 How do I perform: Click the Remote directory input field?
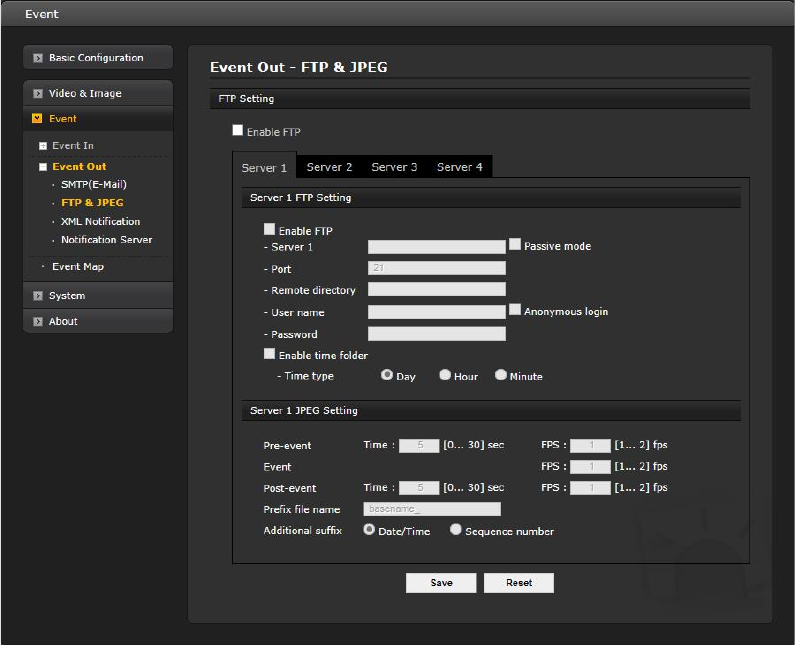click(x=436, y=290)
